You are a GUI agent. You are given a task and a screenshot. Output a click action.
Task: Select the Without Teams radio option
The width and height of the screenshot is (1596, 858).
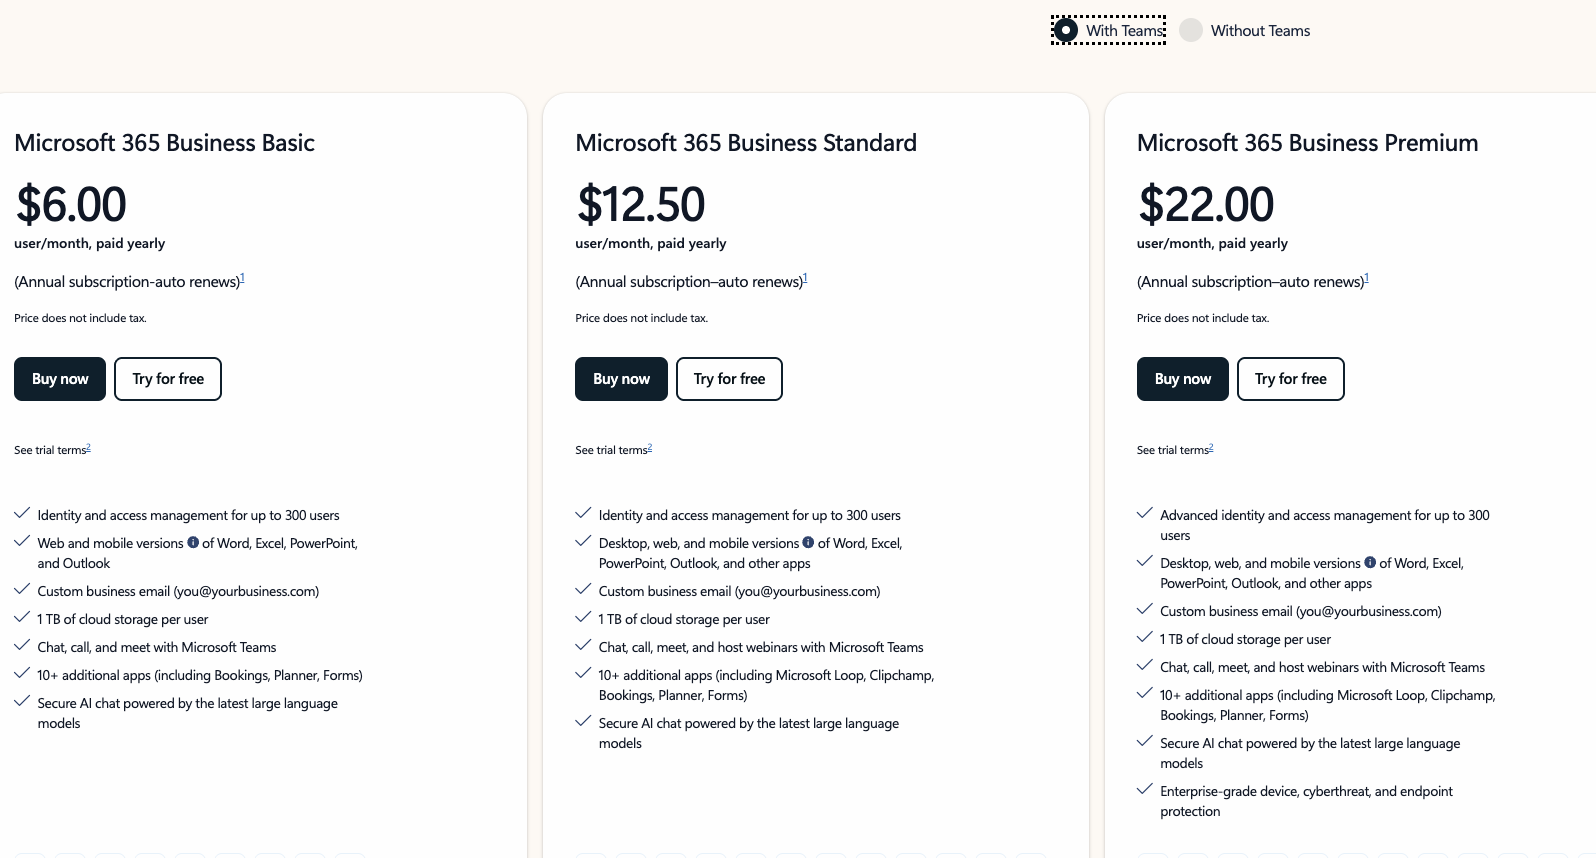pyautogui.click(x=1191, y=31)
